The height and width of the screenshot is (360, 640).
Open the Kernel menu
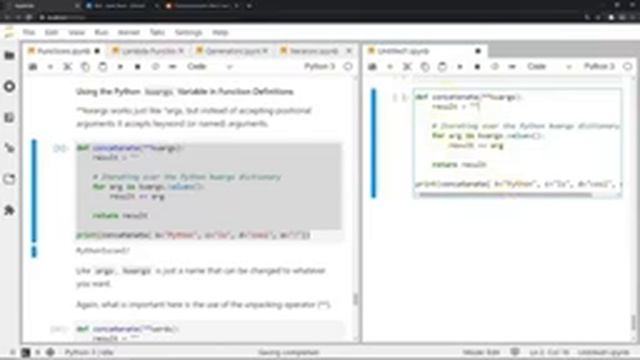tap(129, 32)
